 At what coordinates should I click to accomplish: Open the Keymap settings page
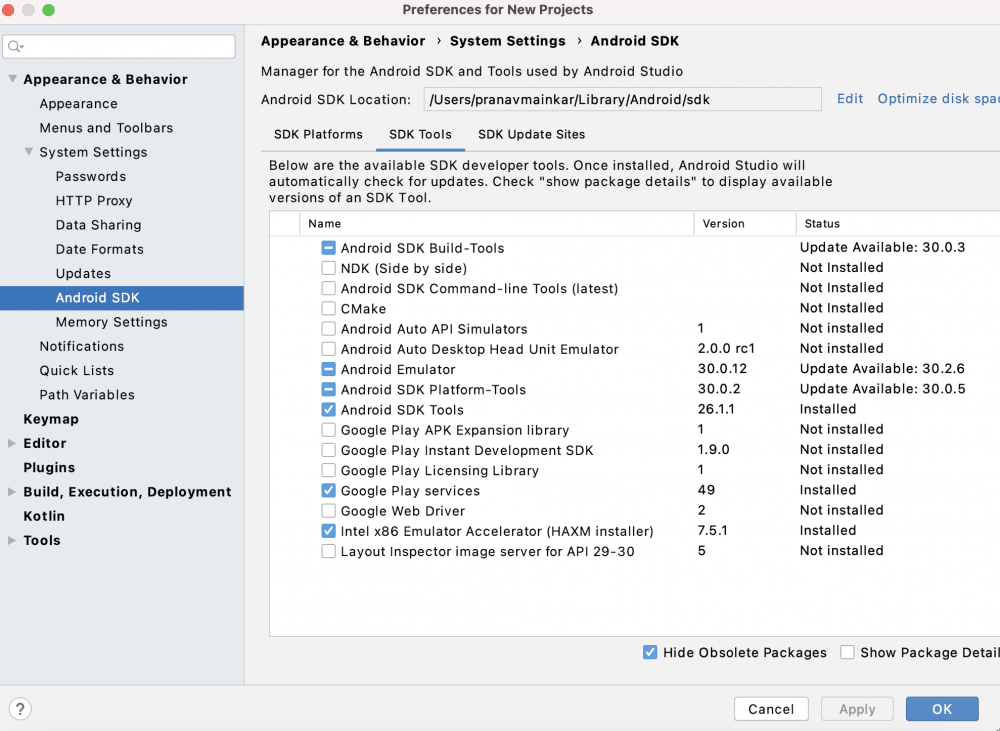51,419
